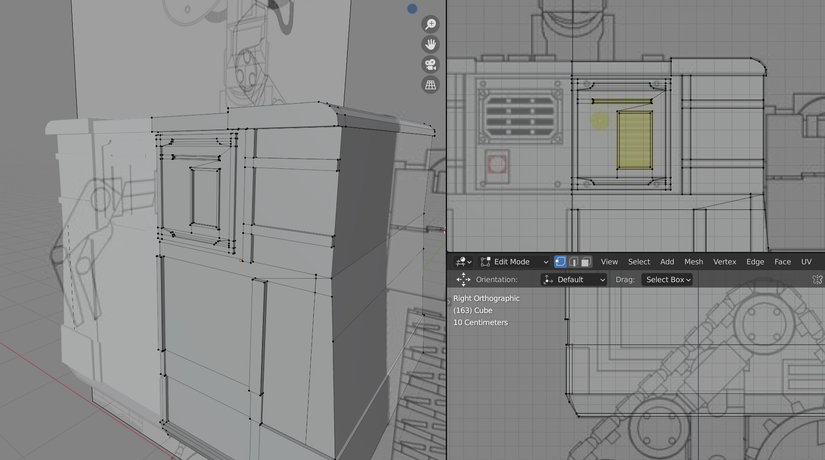Click the blue navigation gizmo axis dot
Viewport: 825px width, 460px height.
click(x=412, y=8)
